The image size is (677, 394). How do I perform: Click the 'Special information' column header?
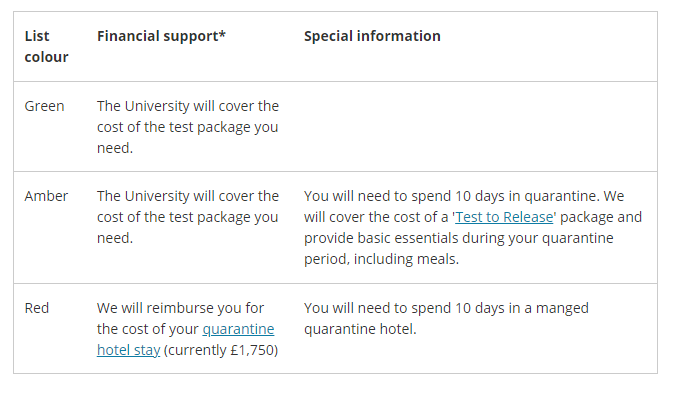372,36
